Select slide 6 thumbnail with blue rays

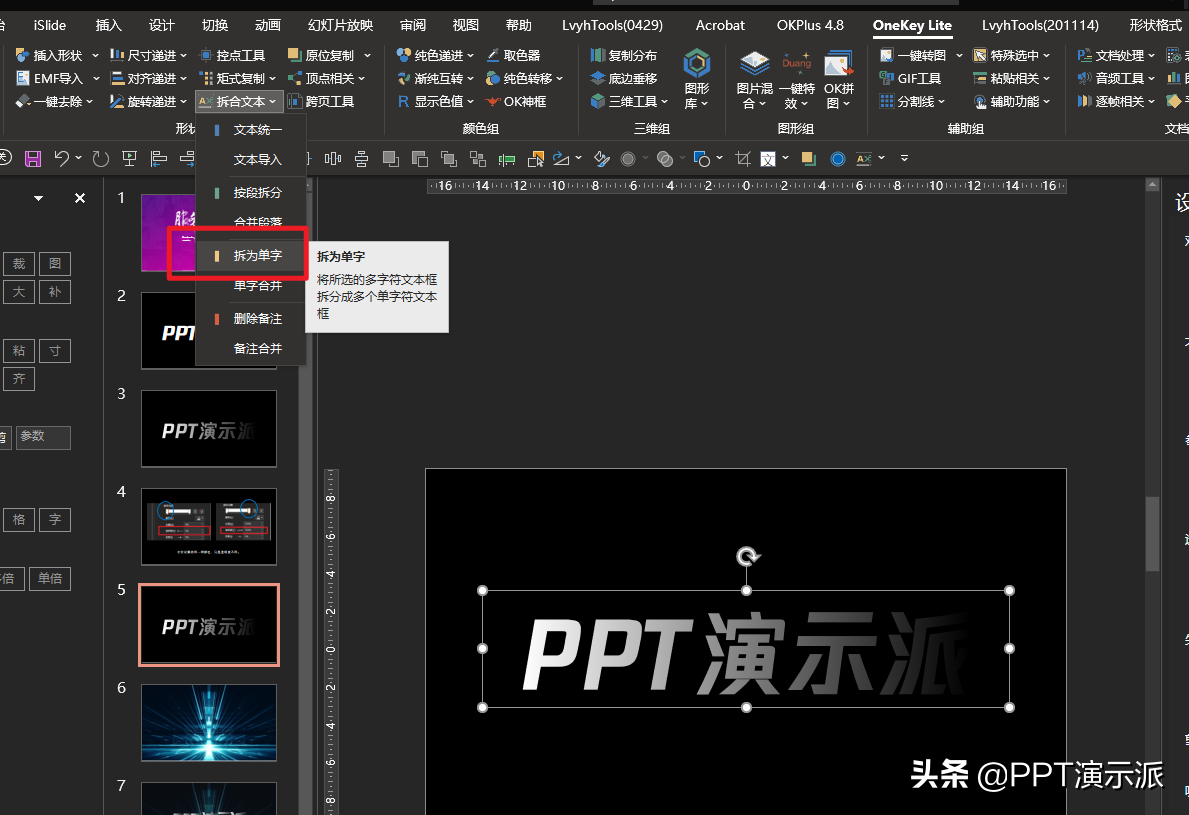208,723
